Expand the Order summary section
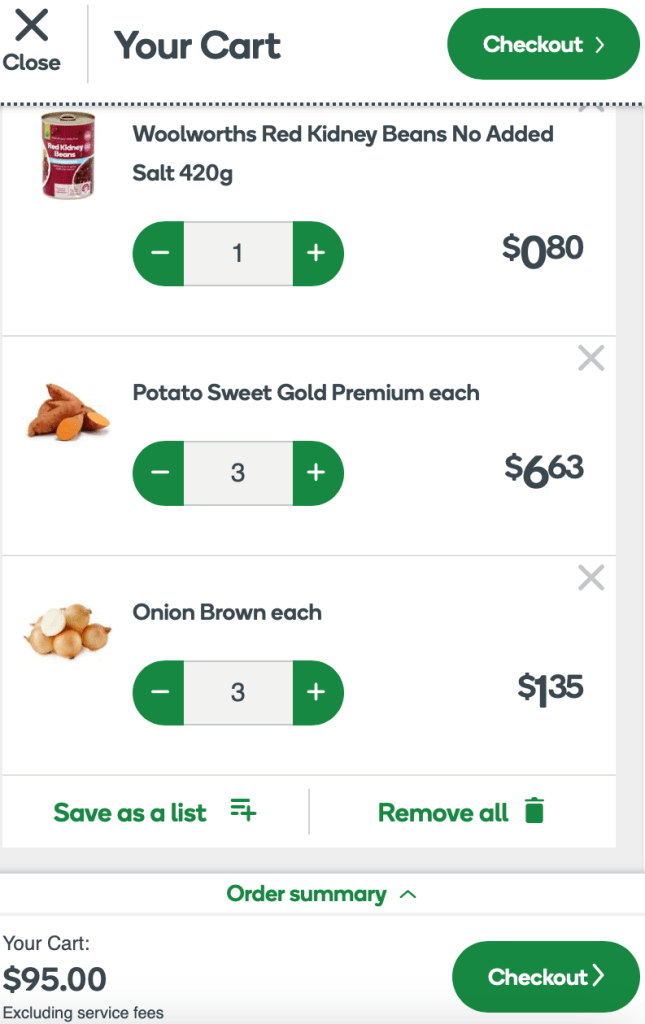This screenshot has height=1024, width=645. pos(321,894)
